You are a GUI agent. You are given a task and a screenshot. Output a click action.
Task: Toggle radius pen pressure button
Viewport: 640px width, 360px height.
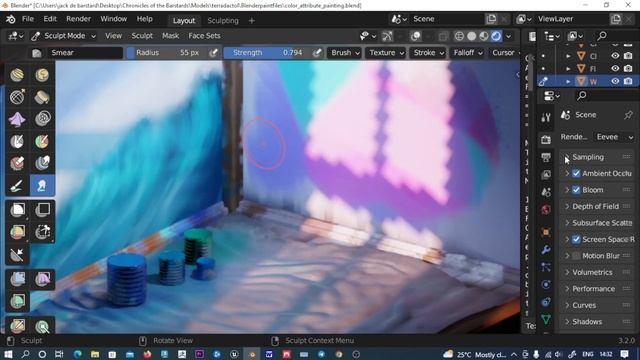coord(213,53)
